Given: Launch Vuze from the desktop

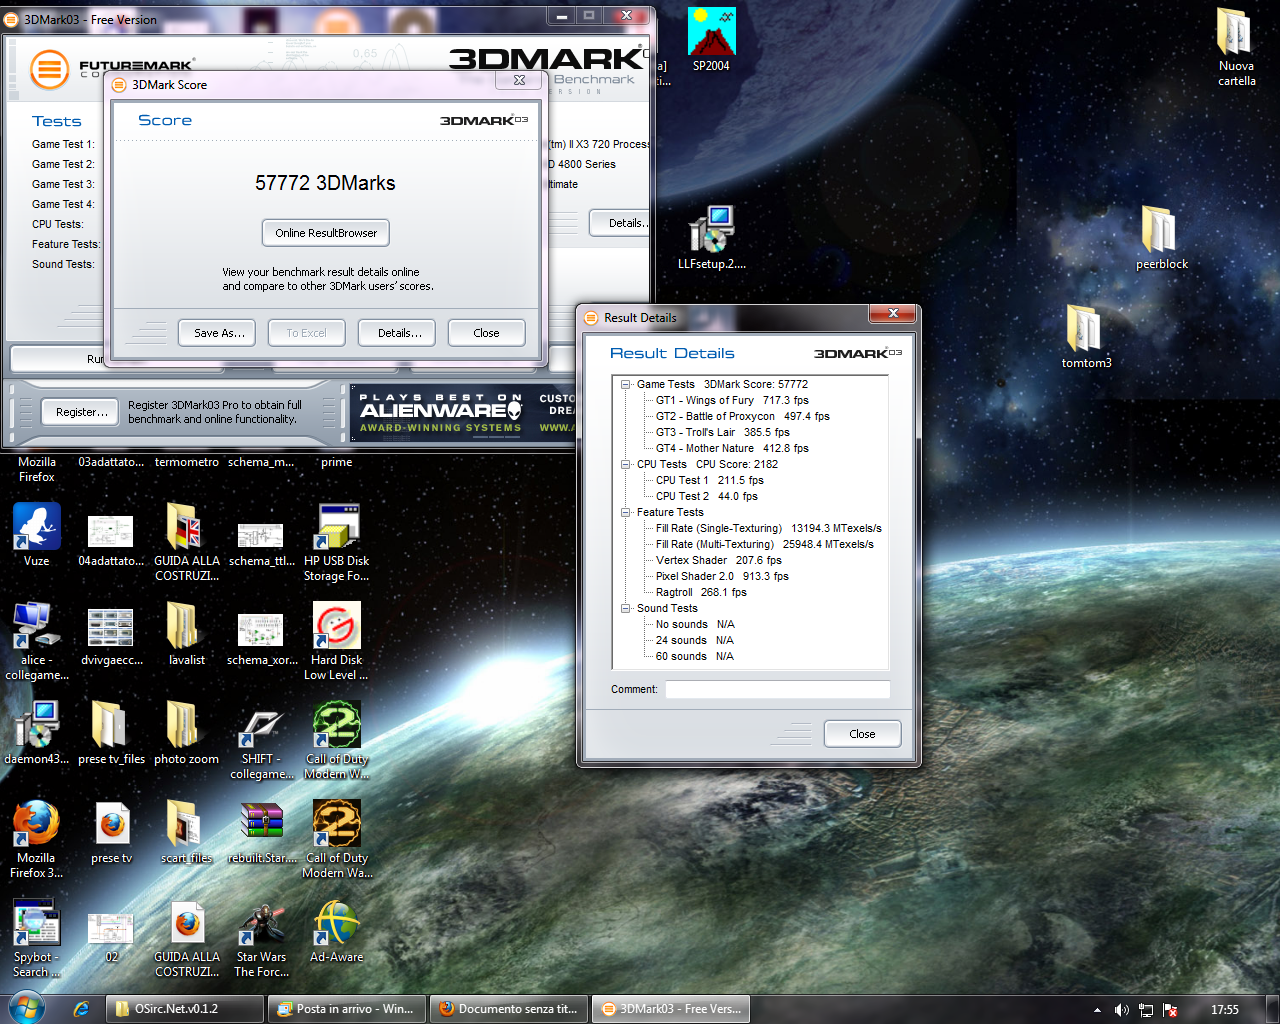Looking at the screenshot, I should (x=37, y=534).
